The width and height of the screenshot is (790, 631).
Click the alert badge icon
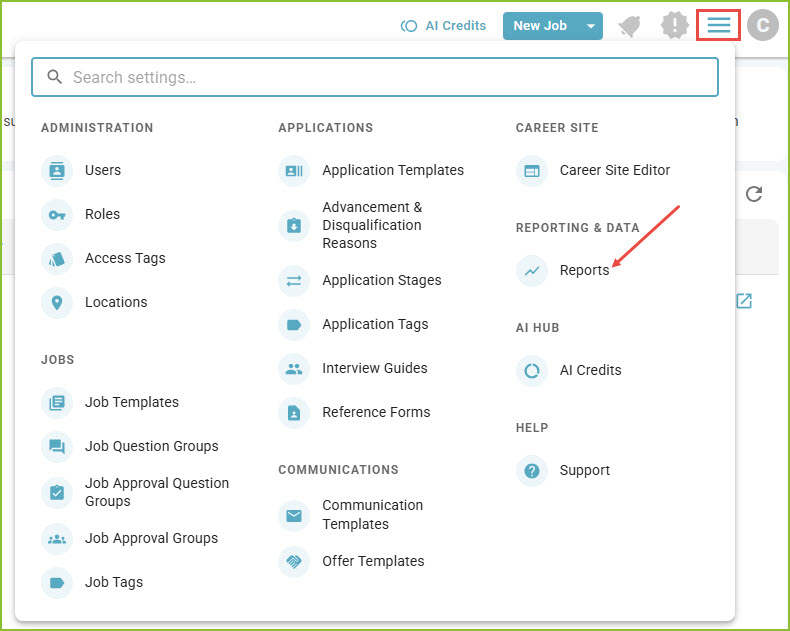pyautogui.click(x=674, y=25)
